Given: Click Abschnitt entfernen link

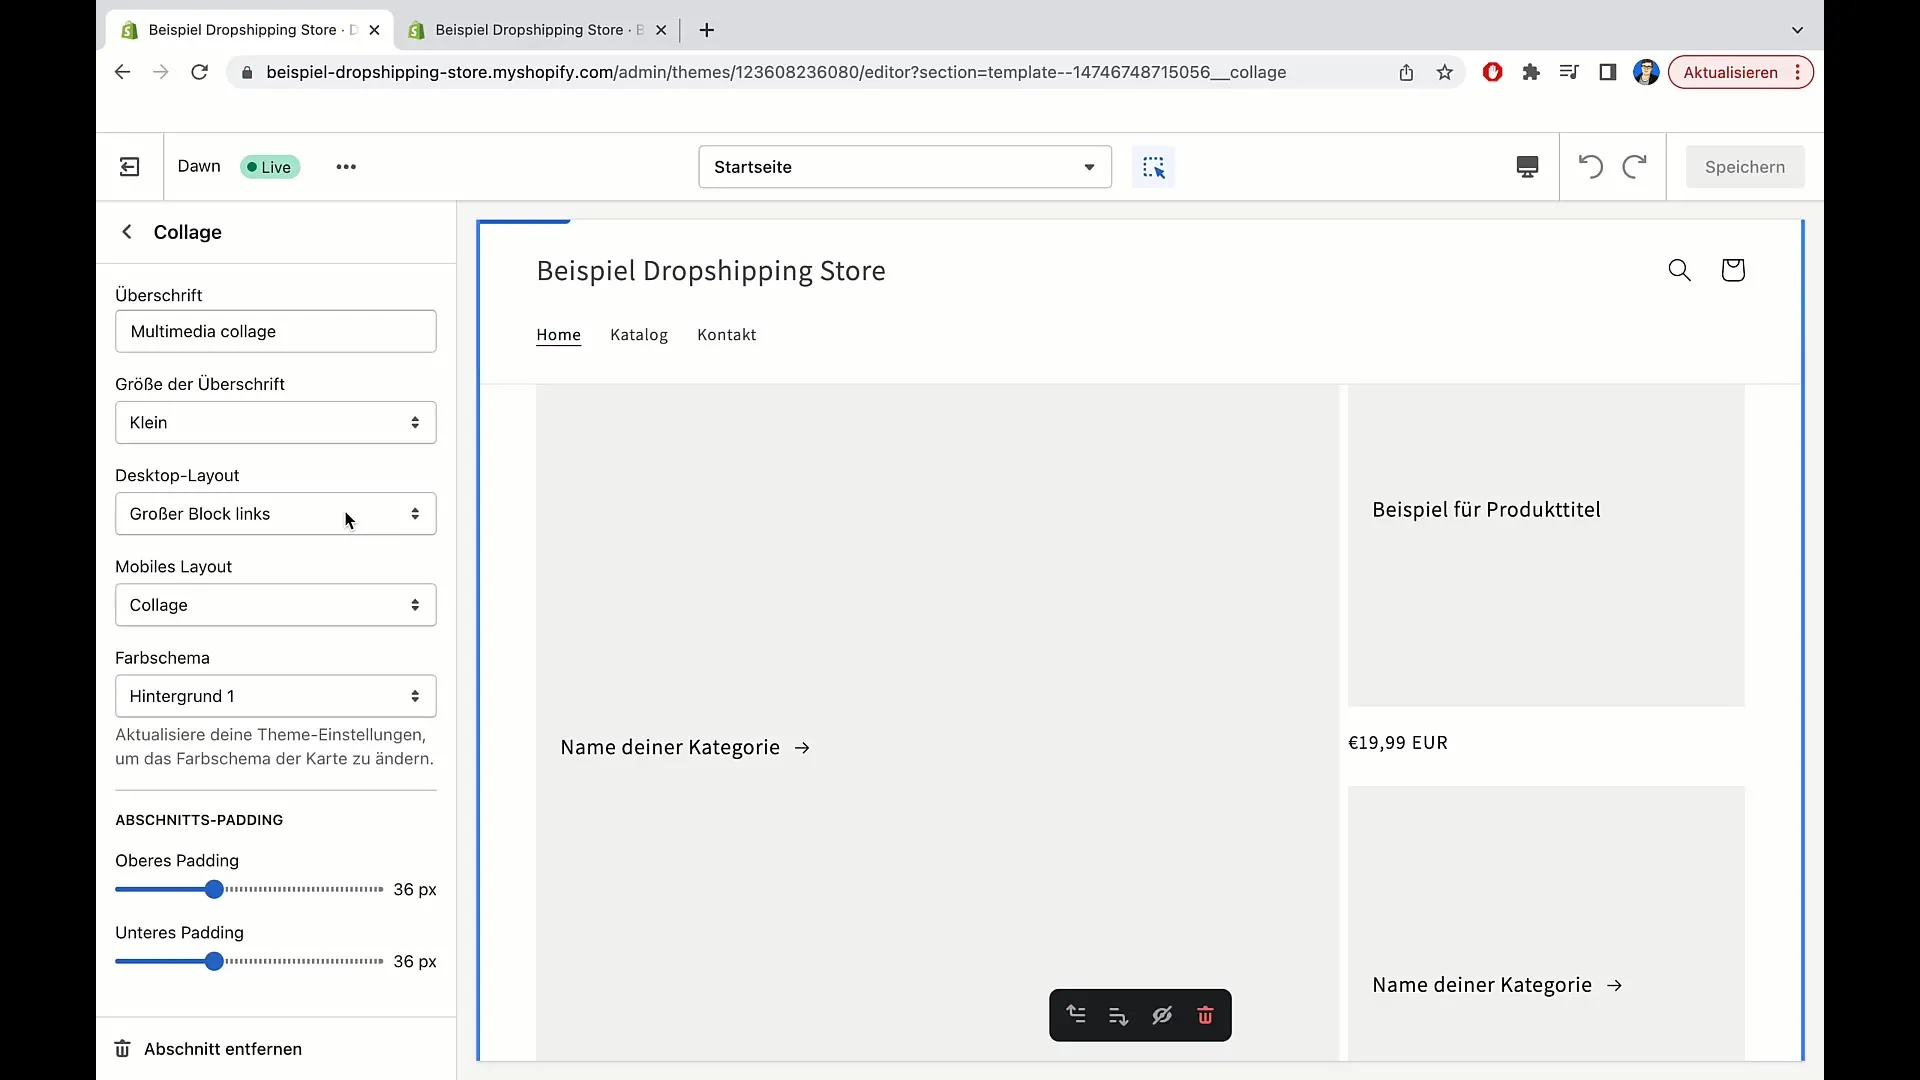Looking at the screenshot, I should click(223, 1048).
